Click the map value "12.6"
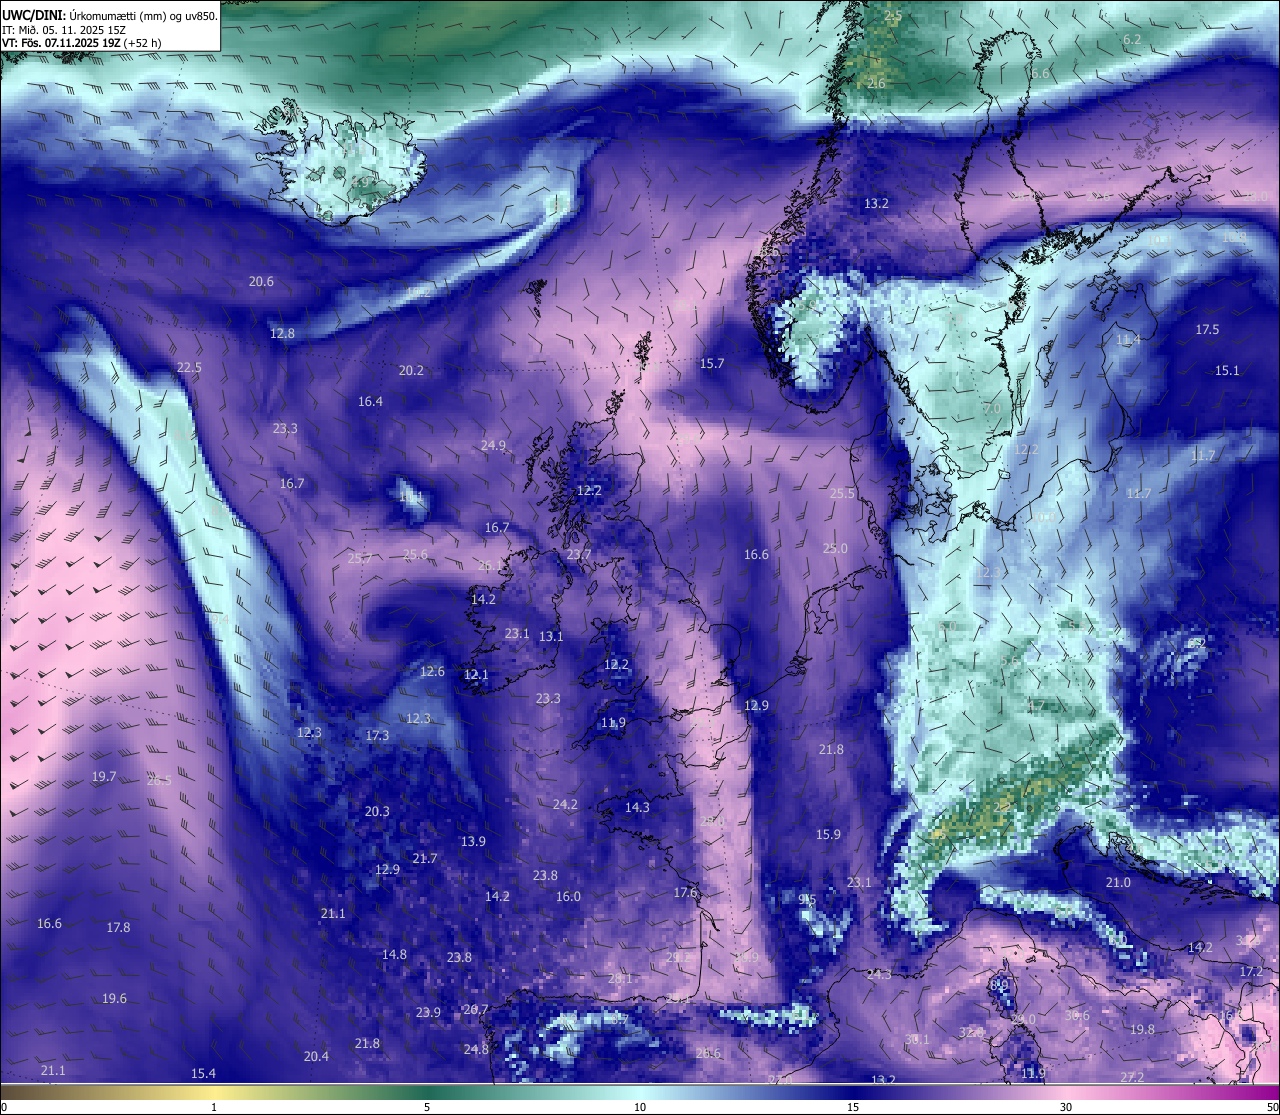Image resolution: width=1280 pixels, height=1115 pixels. [432, 671]
